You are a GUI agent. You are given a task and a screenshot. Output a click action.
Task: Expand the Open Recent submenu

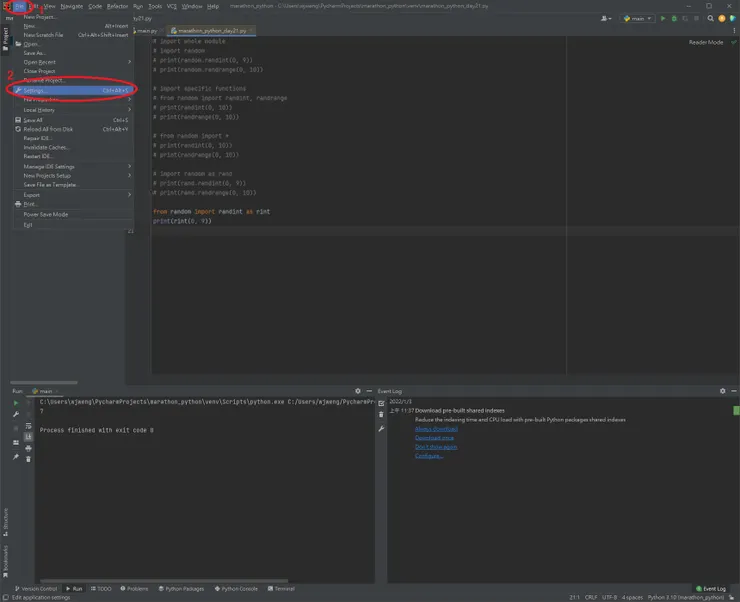pyautogui.click(x=40, y=62)
